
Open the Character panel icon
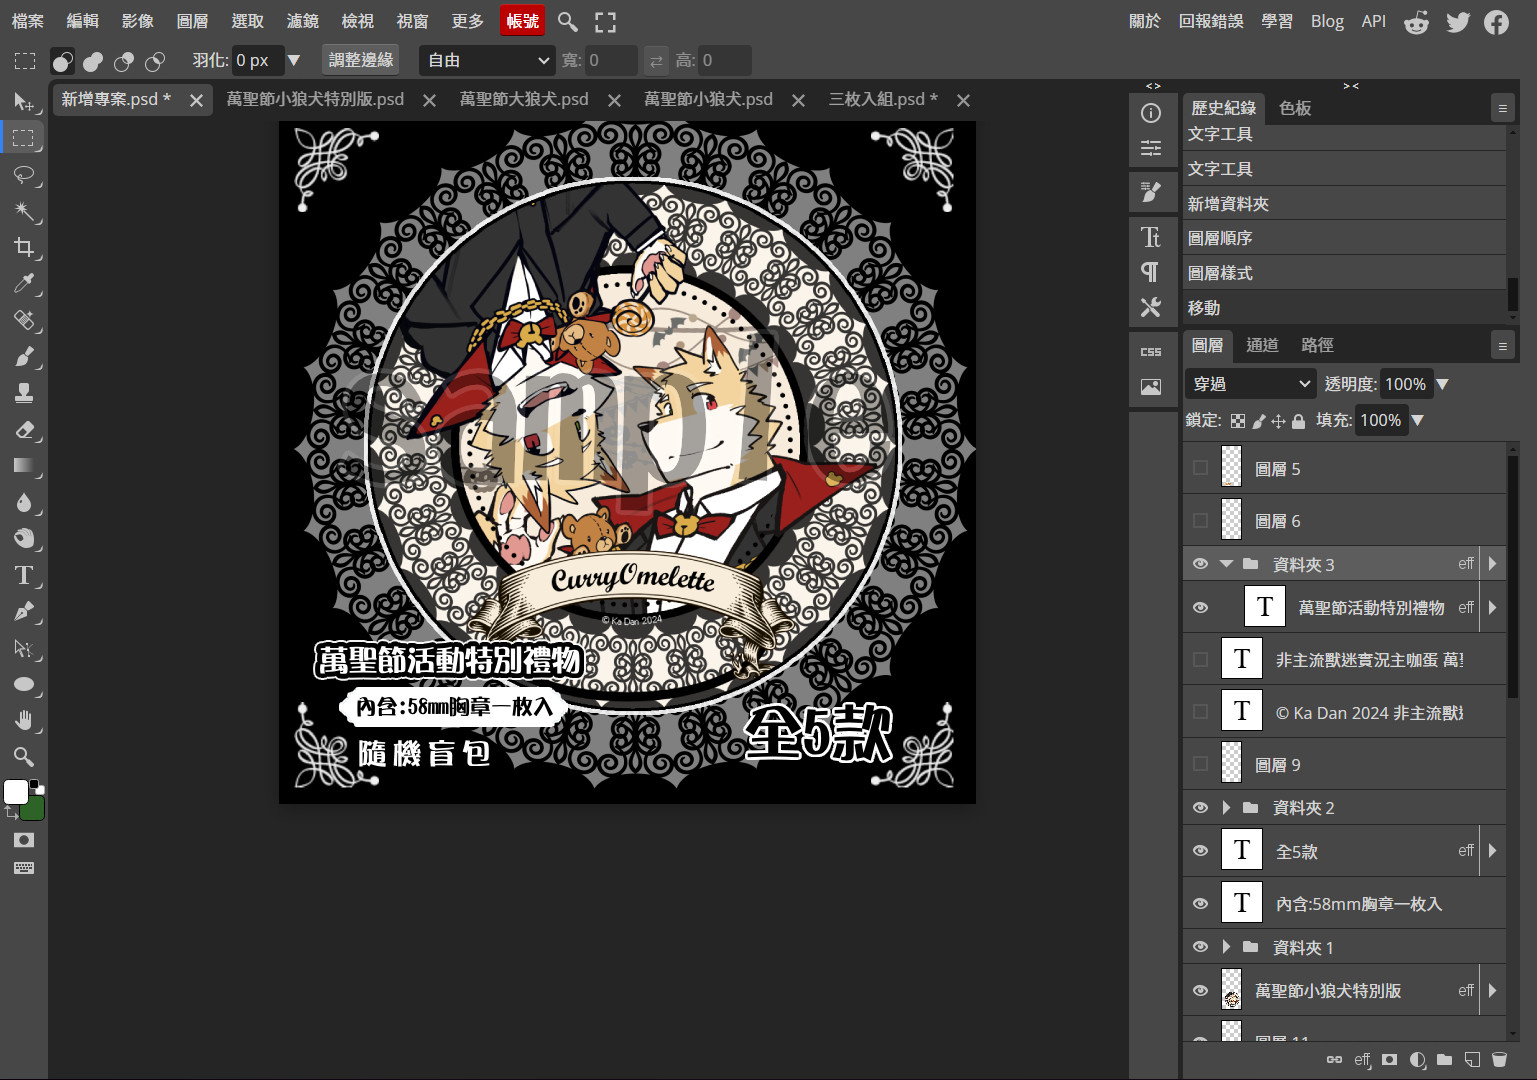[x=1151, y=237]
